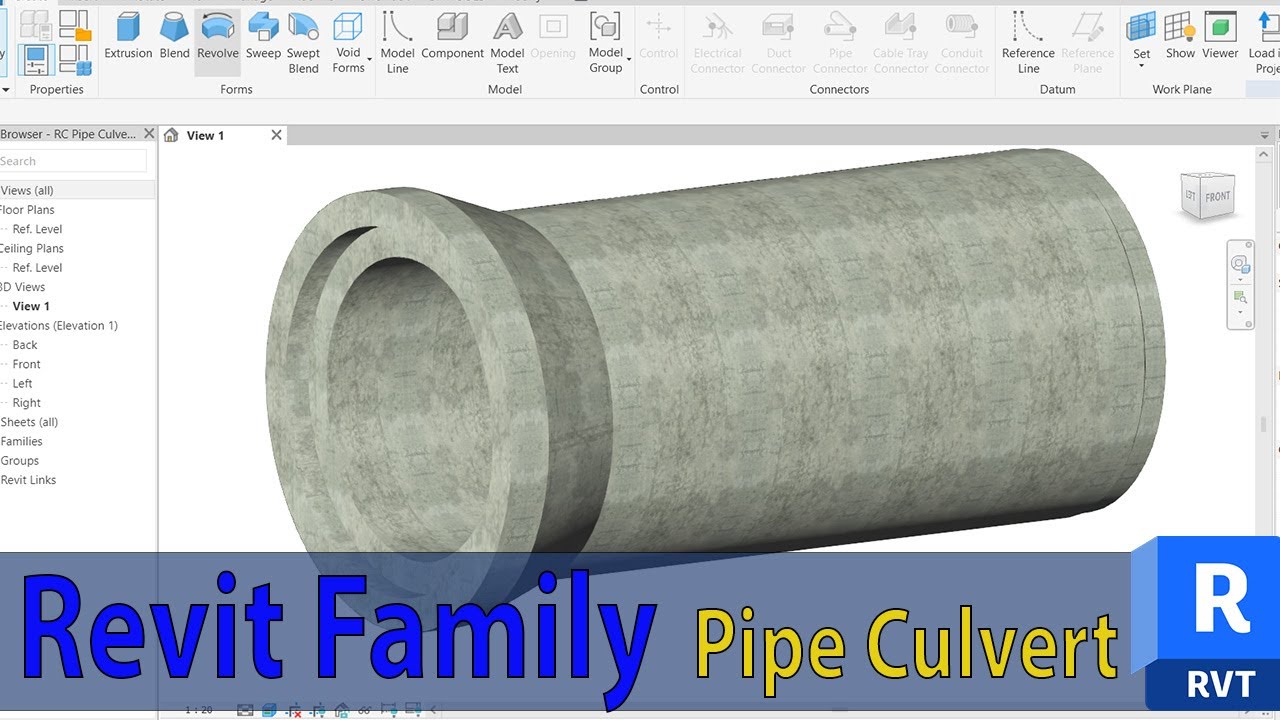The height and width of the screenshot is (720, 1280).
Task: Open Ref. Level under Ceiling Plans
Action: click(x=37, y=267)
